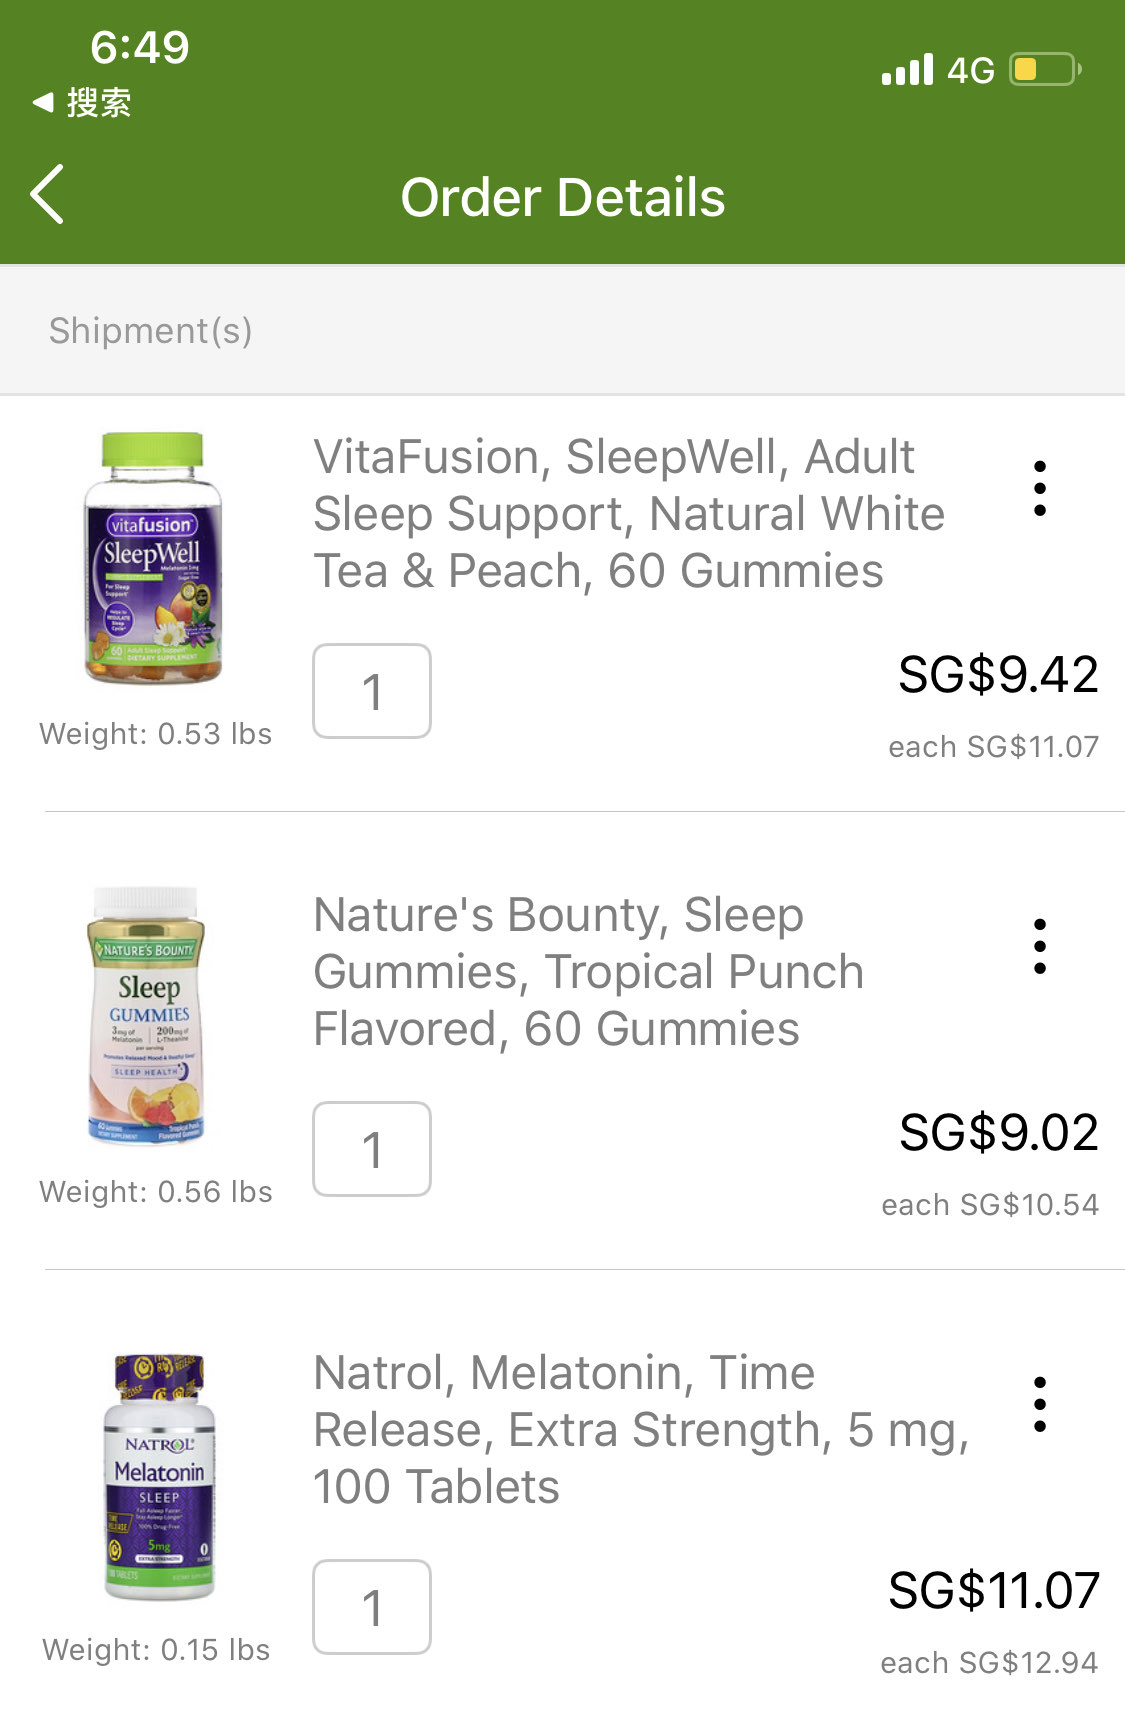Open the more options for Natrol Melatonin
The height and width of the screenshot is (1711, 1125).
[x=1040, y=1404]
